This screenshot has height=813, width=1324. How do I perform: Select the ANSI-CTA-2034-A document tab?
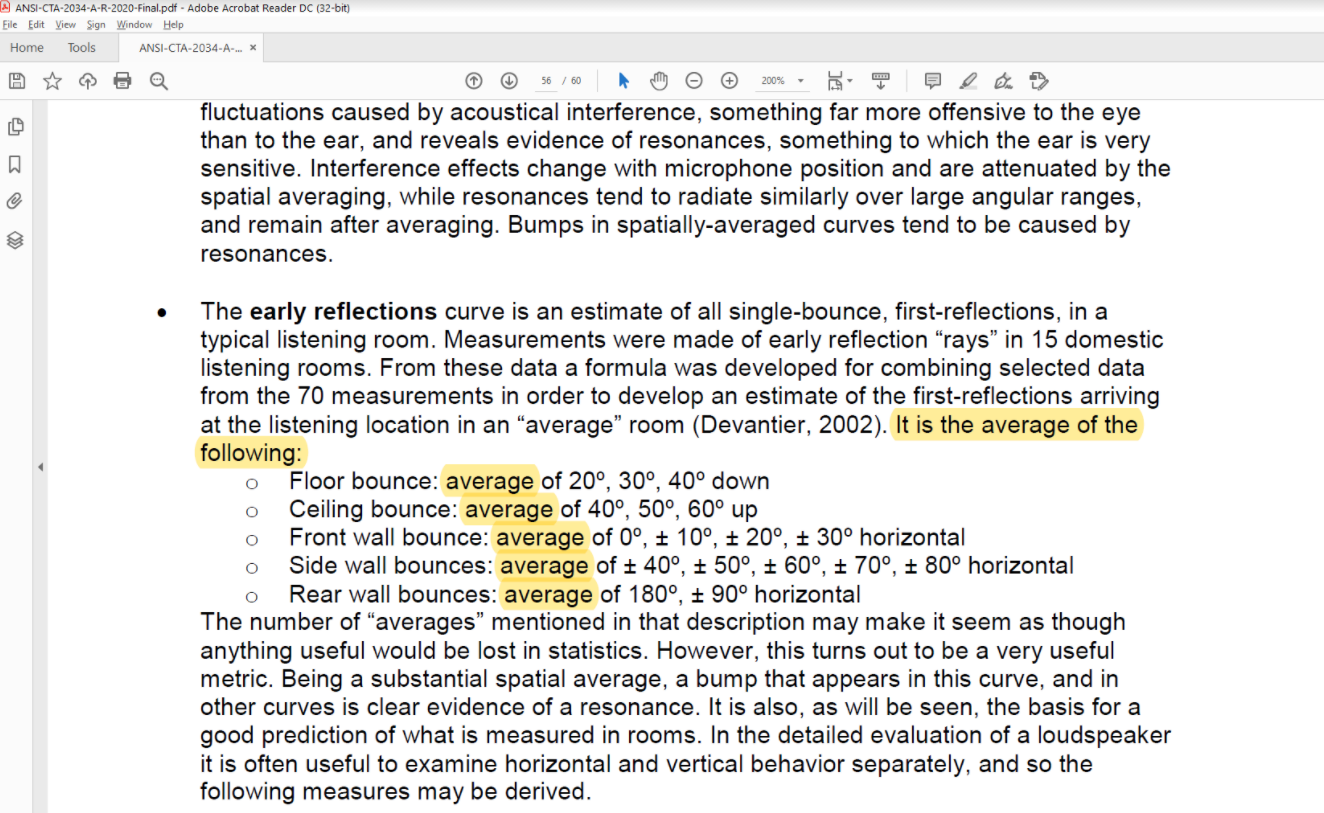tap(190, 47)
